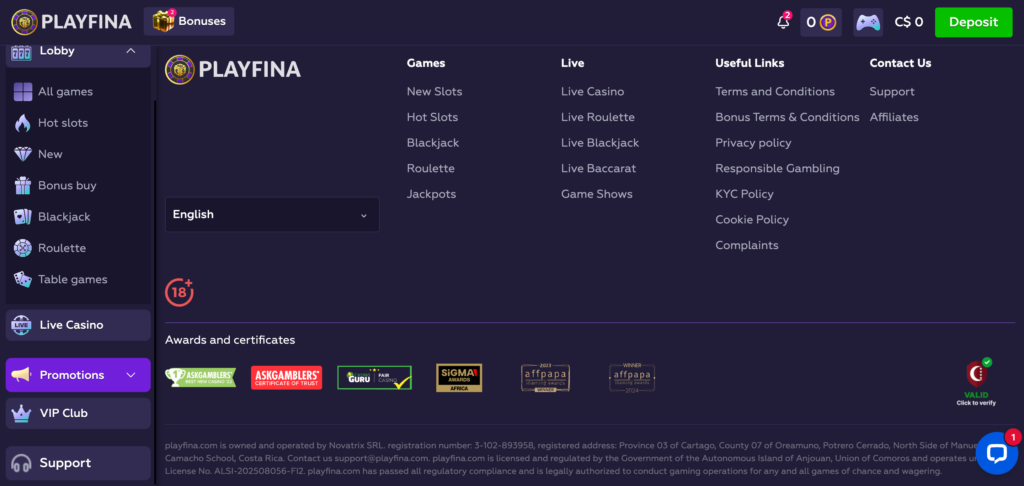Click the Promotions megaphone icon

(22, 375)
